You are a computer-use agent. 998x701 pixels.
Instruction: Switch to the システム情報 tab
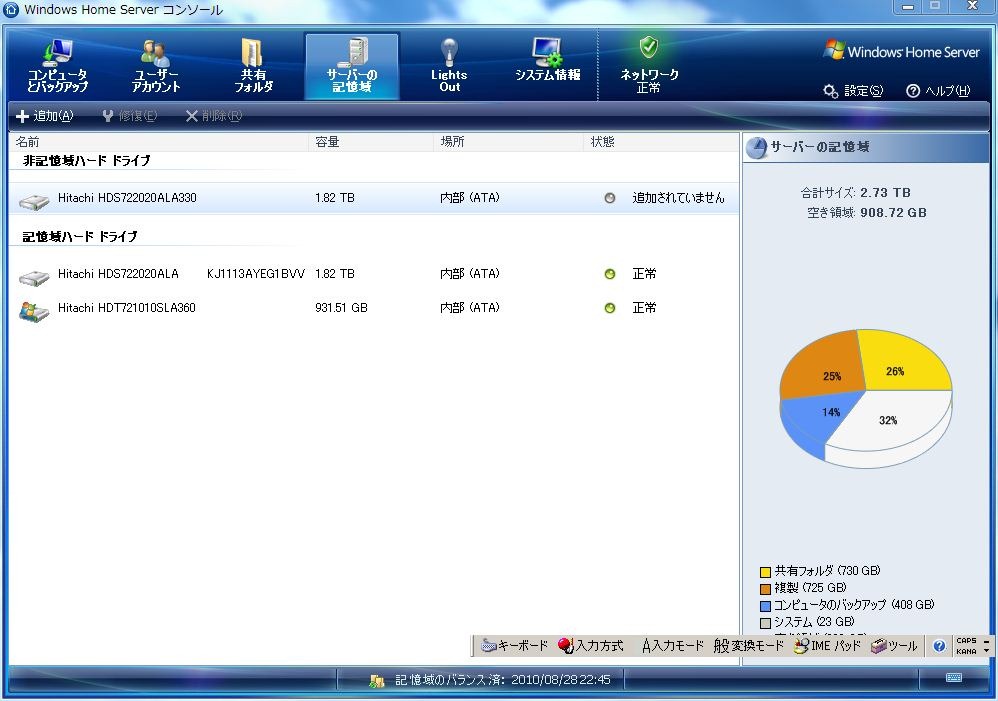[x=547, y=60]
